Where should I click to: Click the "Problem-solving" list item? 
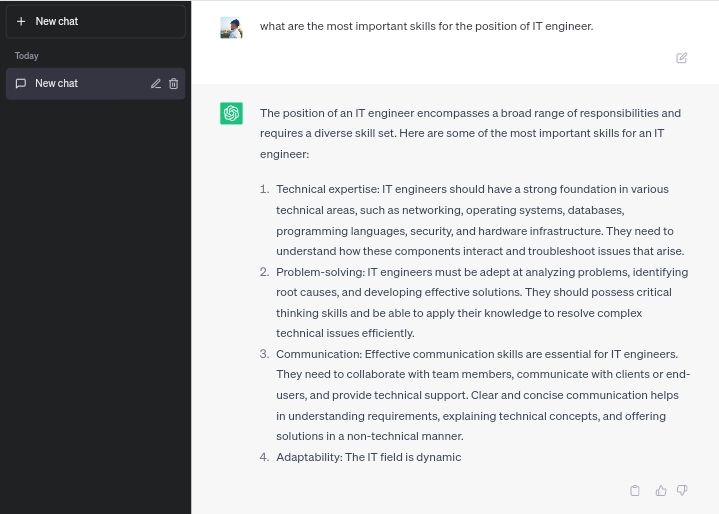pyautogui.click(x=480, y=302)
